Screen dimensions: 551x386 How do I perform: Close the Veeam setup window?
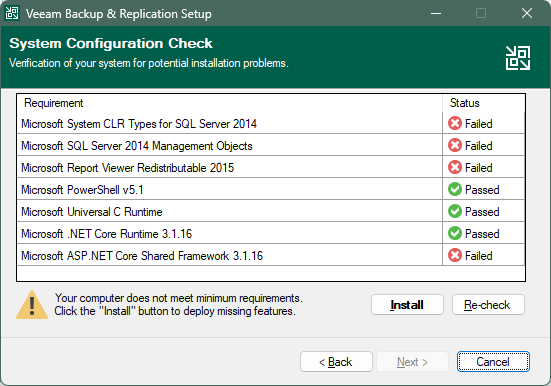(527, 13)
